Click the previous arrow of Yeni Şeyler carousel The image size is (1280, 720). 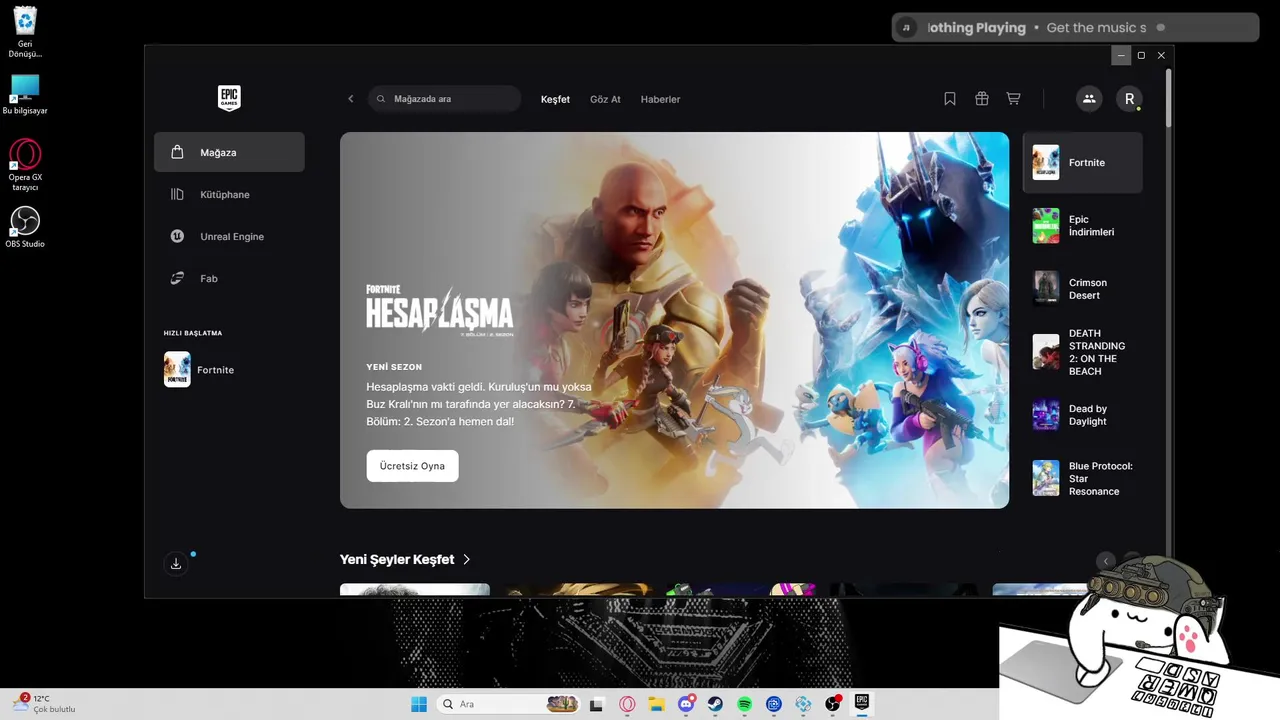point(1106,561)
